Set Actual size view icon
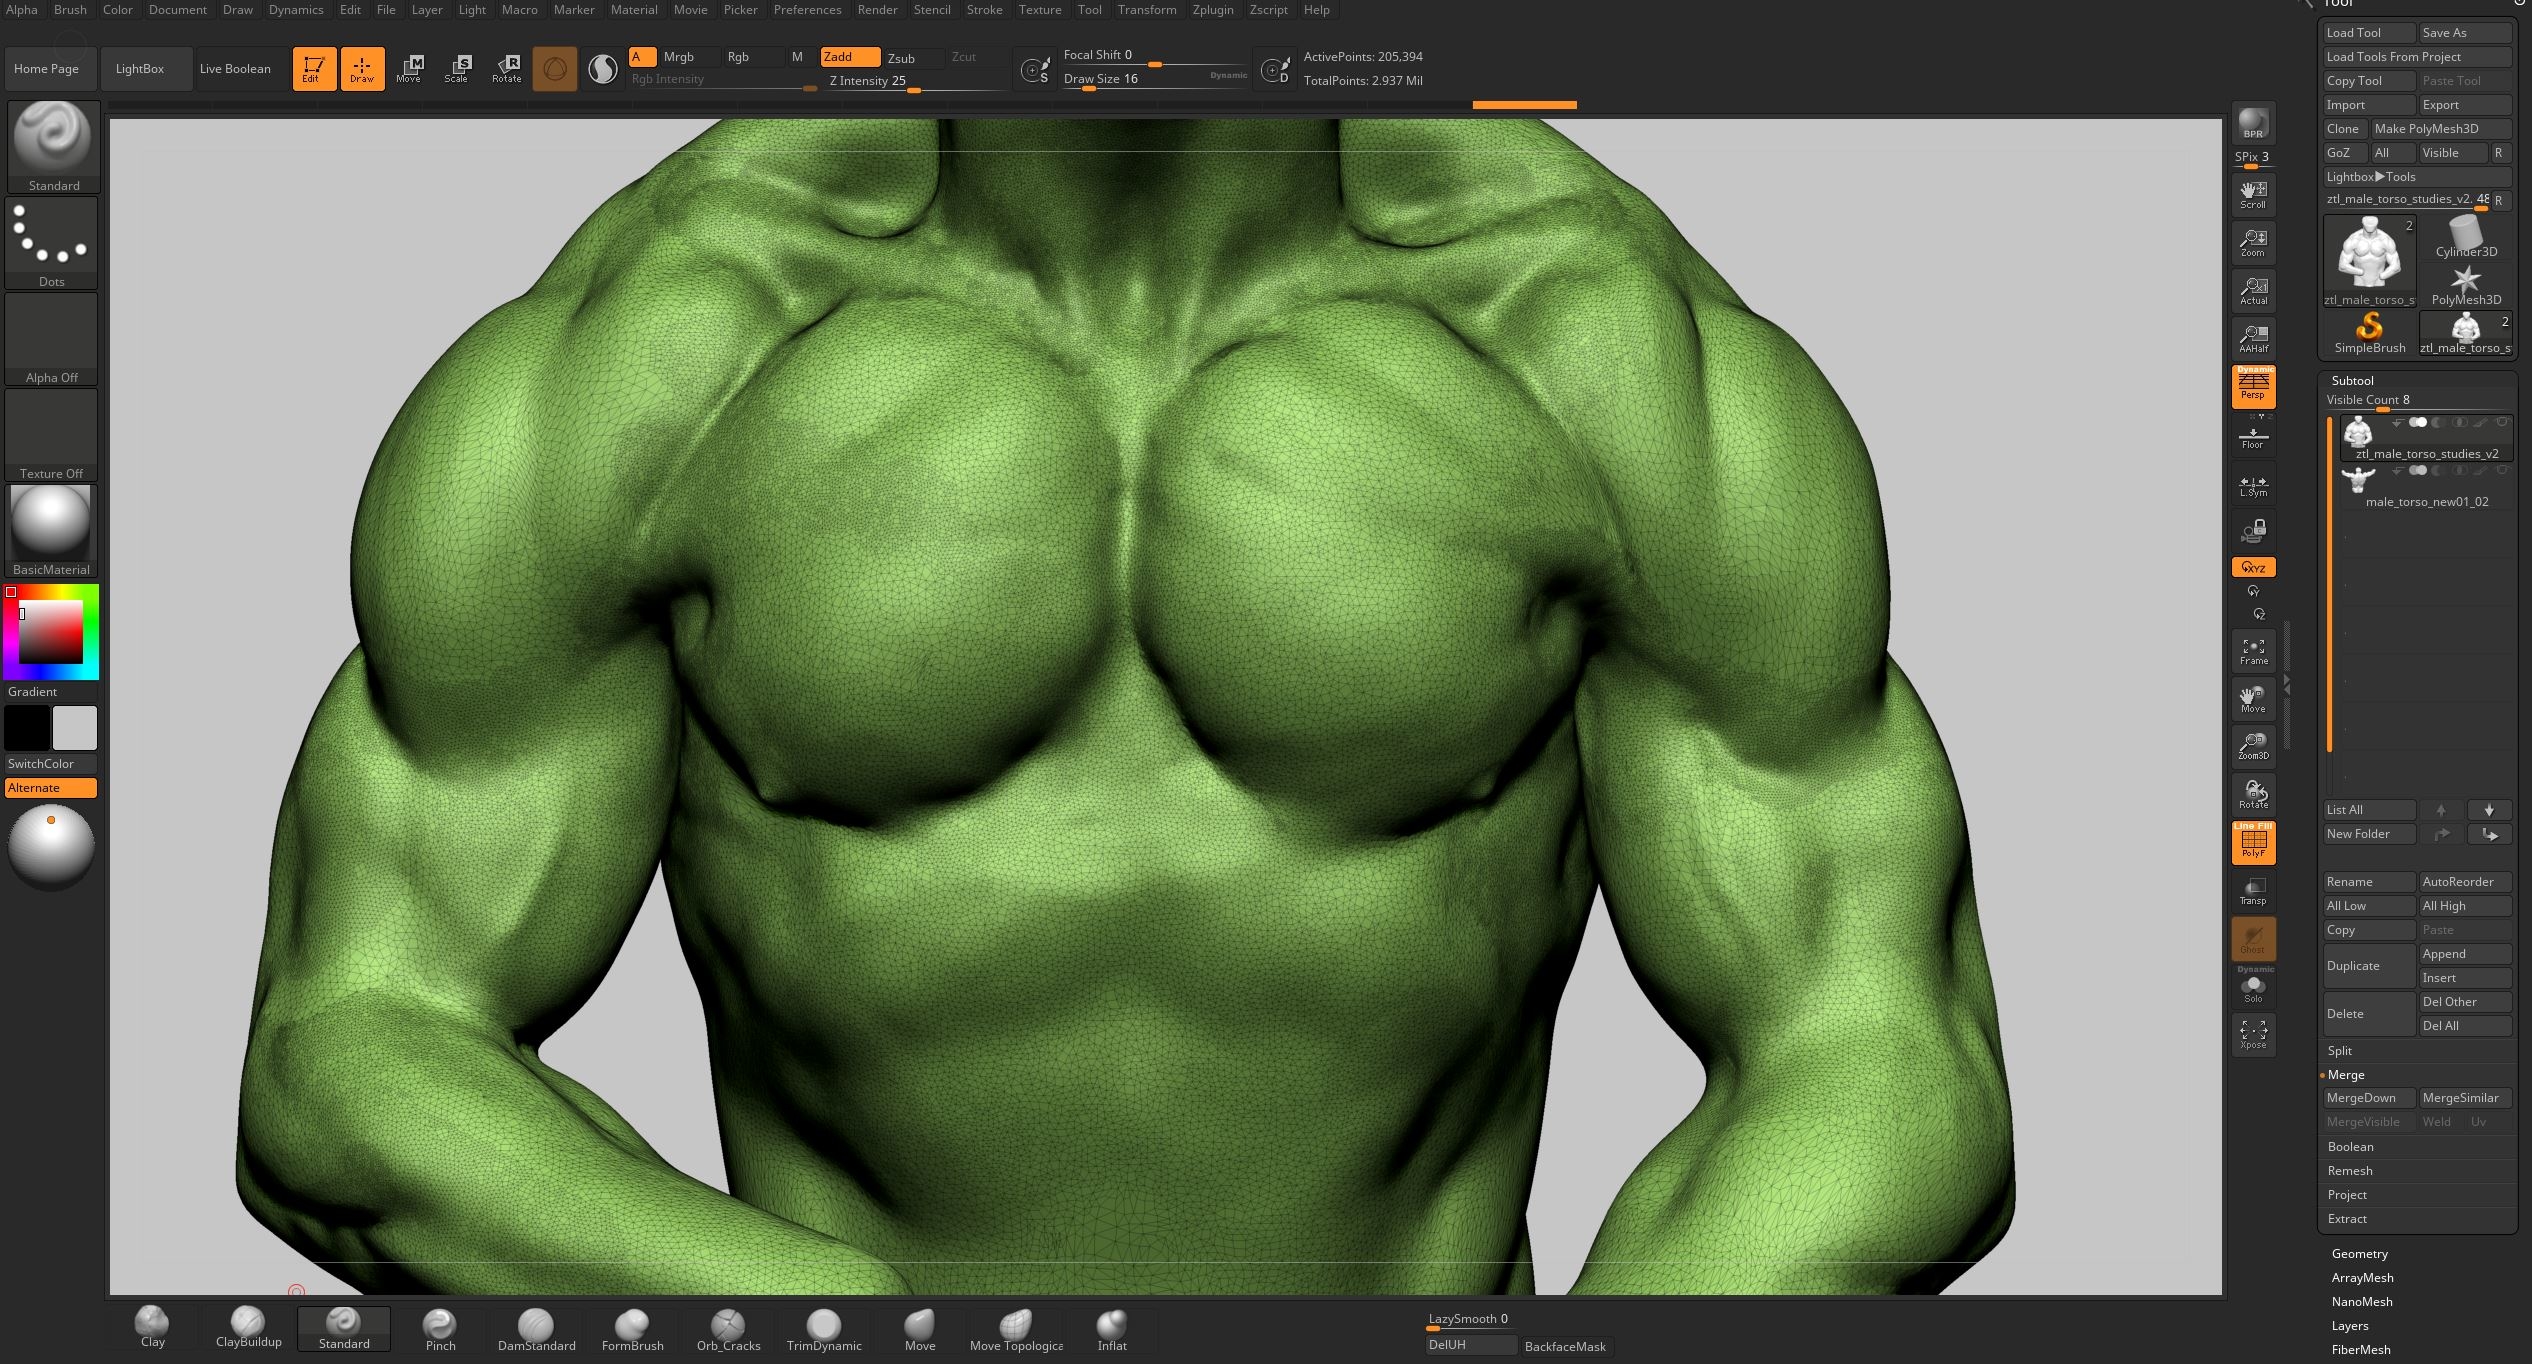The width and height of the screenshot is (2532, 1364). [x=2253, y=290]
